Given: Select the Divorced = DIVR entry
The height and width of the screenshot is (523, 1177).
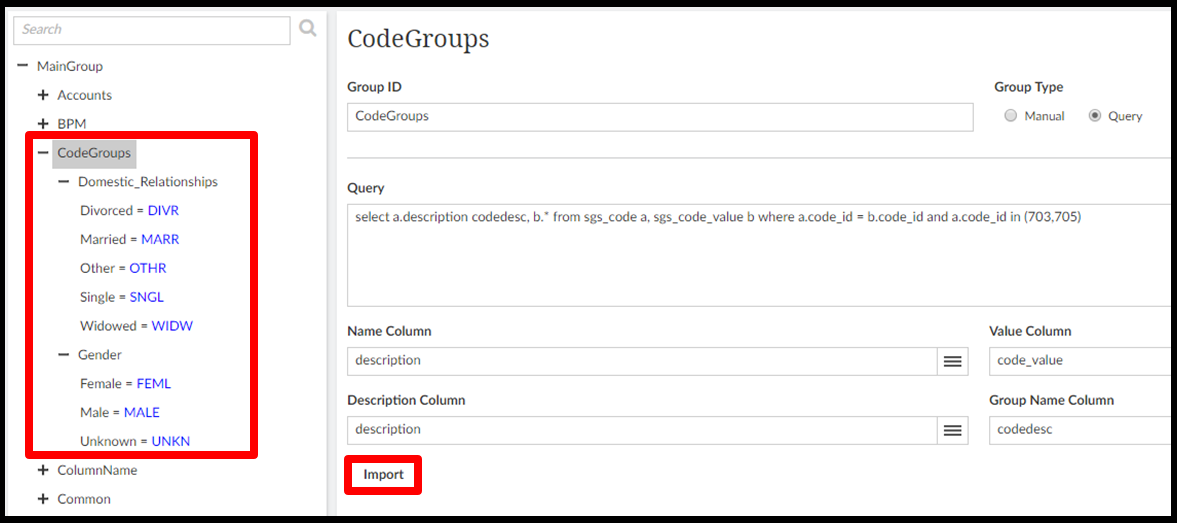Looking at the screenshot, I should point(129,211).
